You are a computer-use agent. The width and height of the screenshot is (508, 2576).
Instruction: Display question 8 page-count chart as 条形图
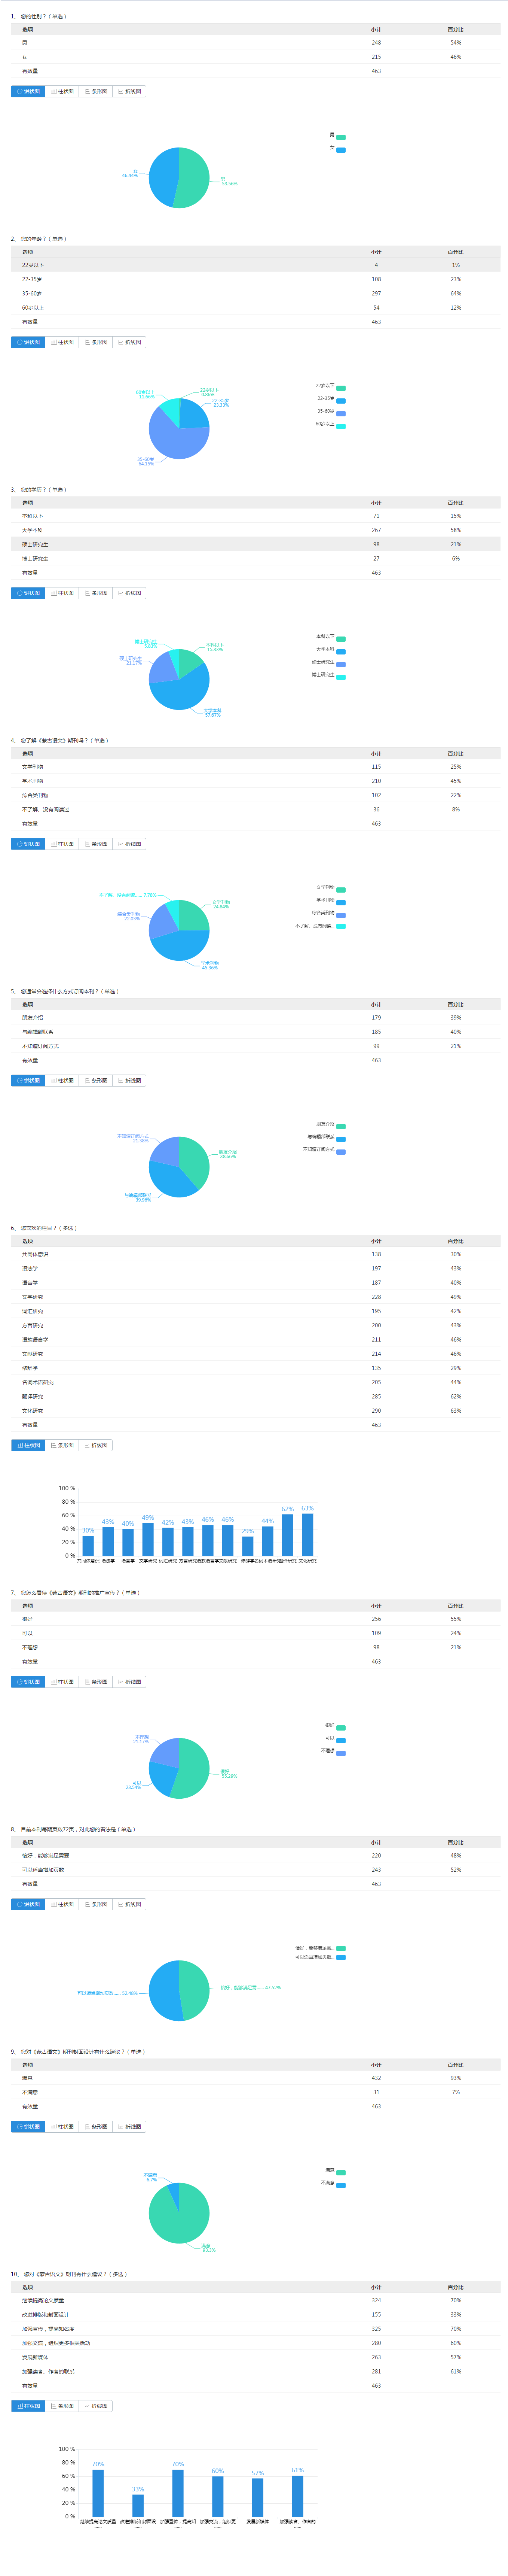[96, 1904]
